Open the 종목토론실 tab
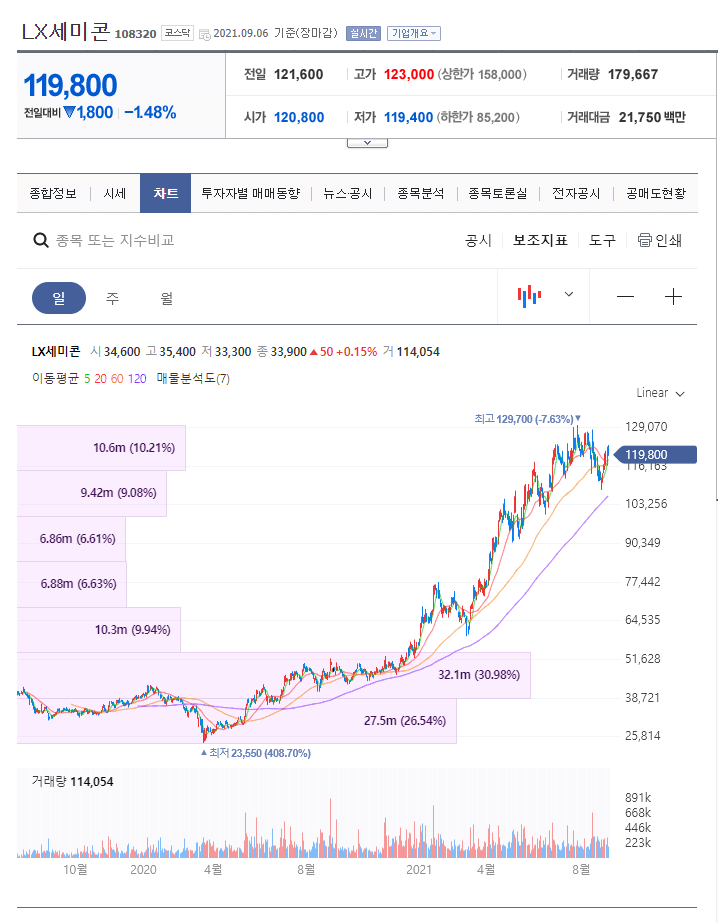This screenshot has height=923, width=718. [498, 194]
